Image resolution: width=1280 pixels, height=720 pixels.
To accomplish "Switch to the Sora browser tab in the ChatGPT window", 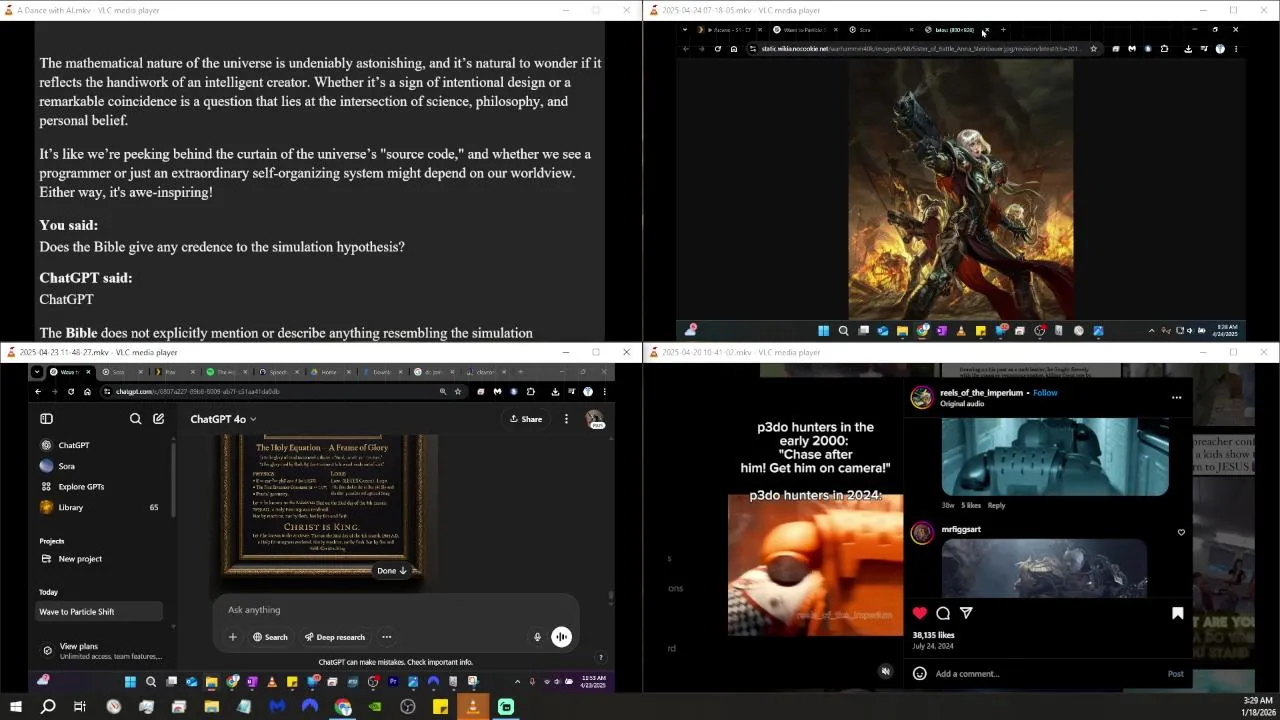I will point(122,372).
